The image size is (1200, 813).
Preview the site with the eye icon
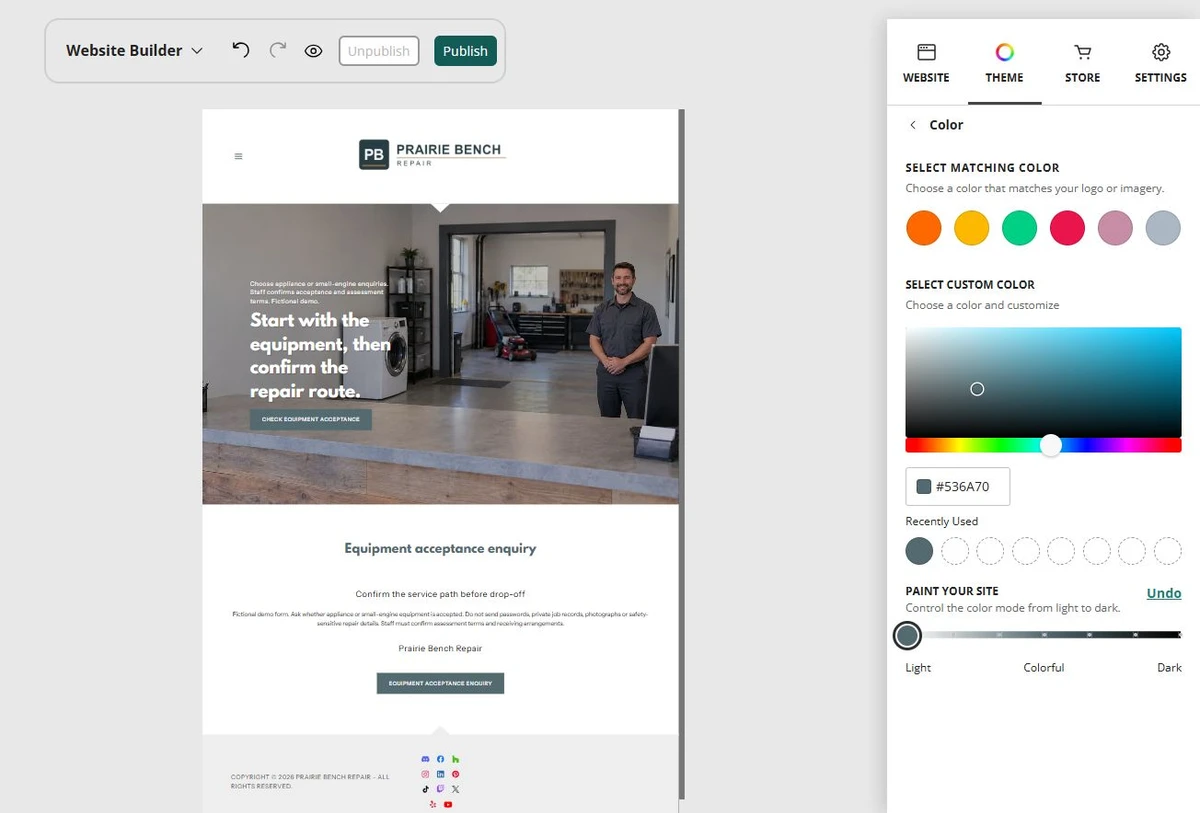[x=314, y=51]
